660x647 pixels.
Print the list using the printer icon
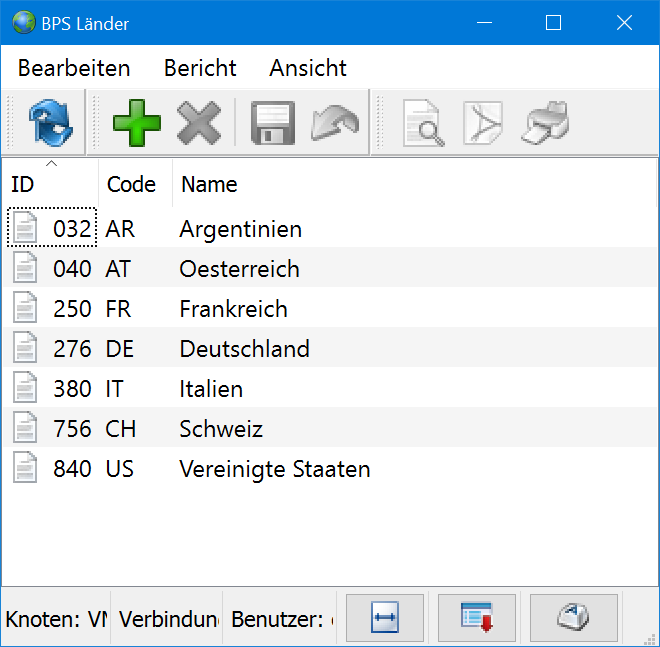[x=547, y=124]
